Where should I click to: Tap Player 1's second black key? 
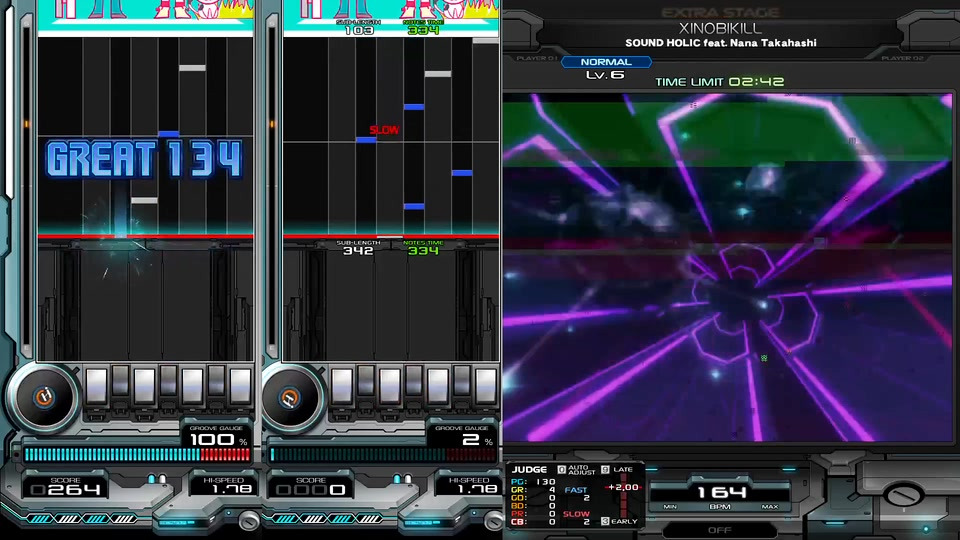click(x=168, y=380)
